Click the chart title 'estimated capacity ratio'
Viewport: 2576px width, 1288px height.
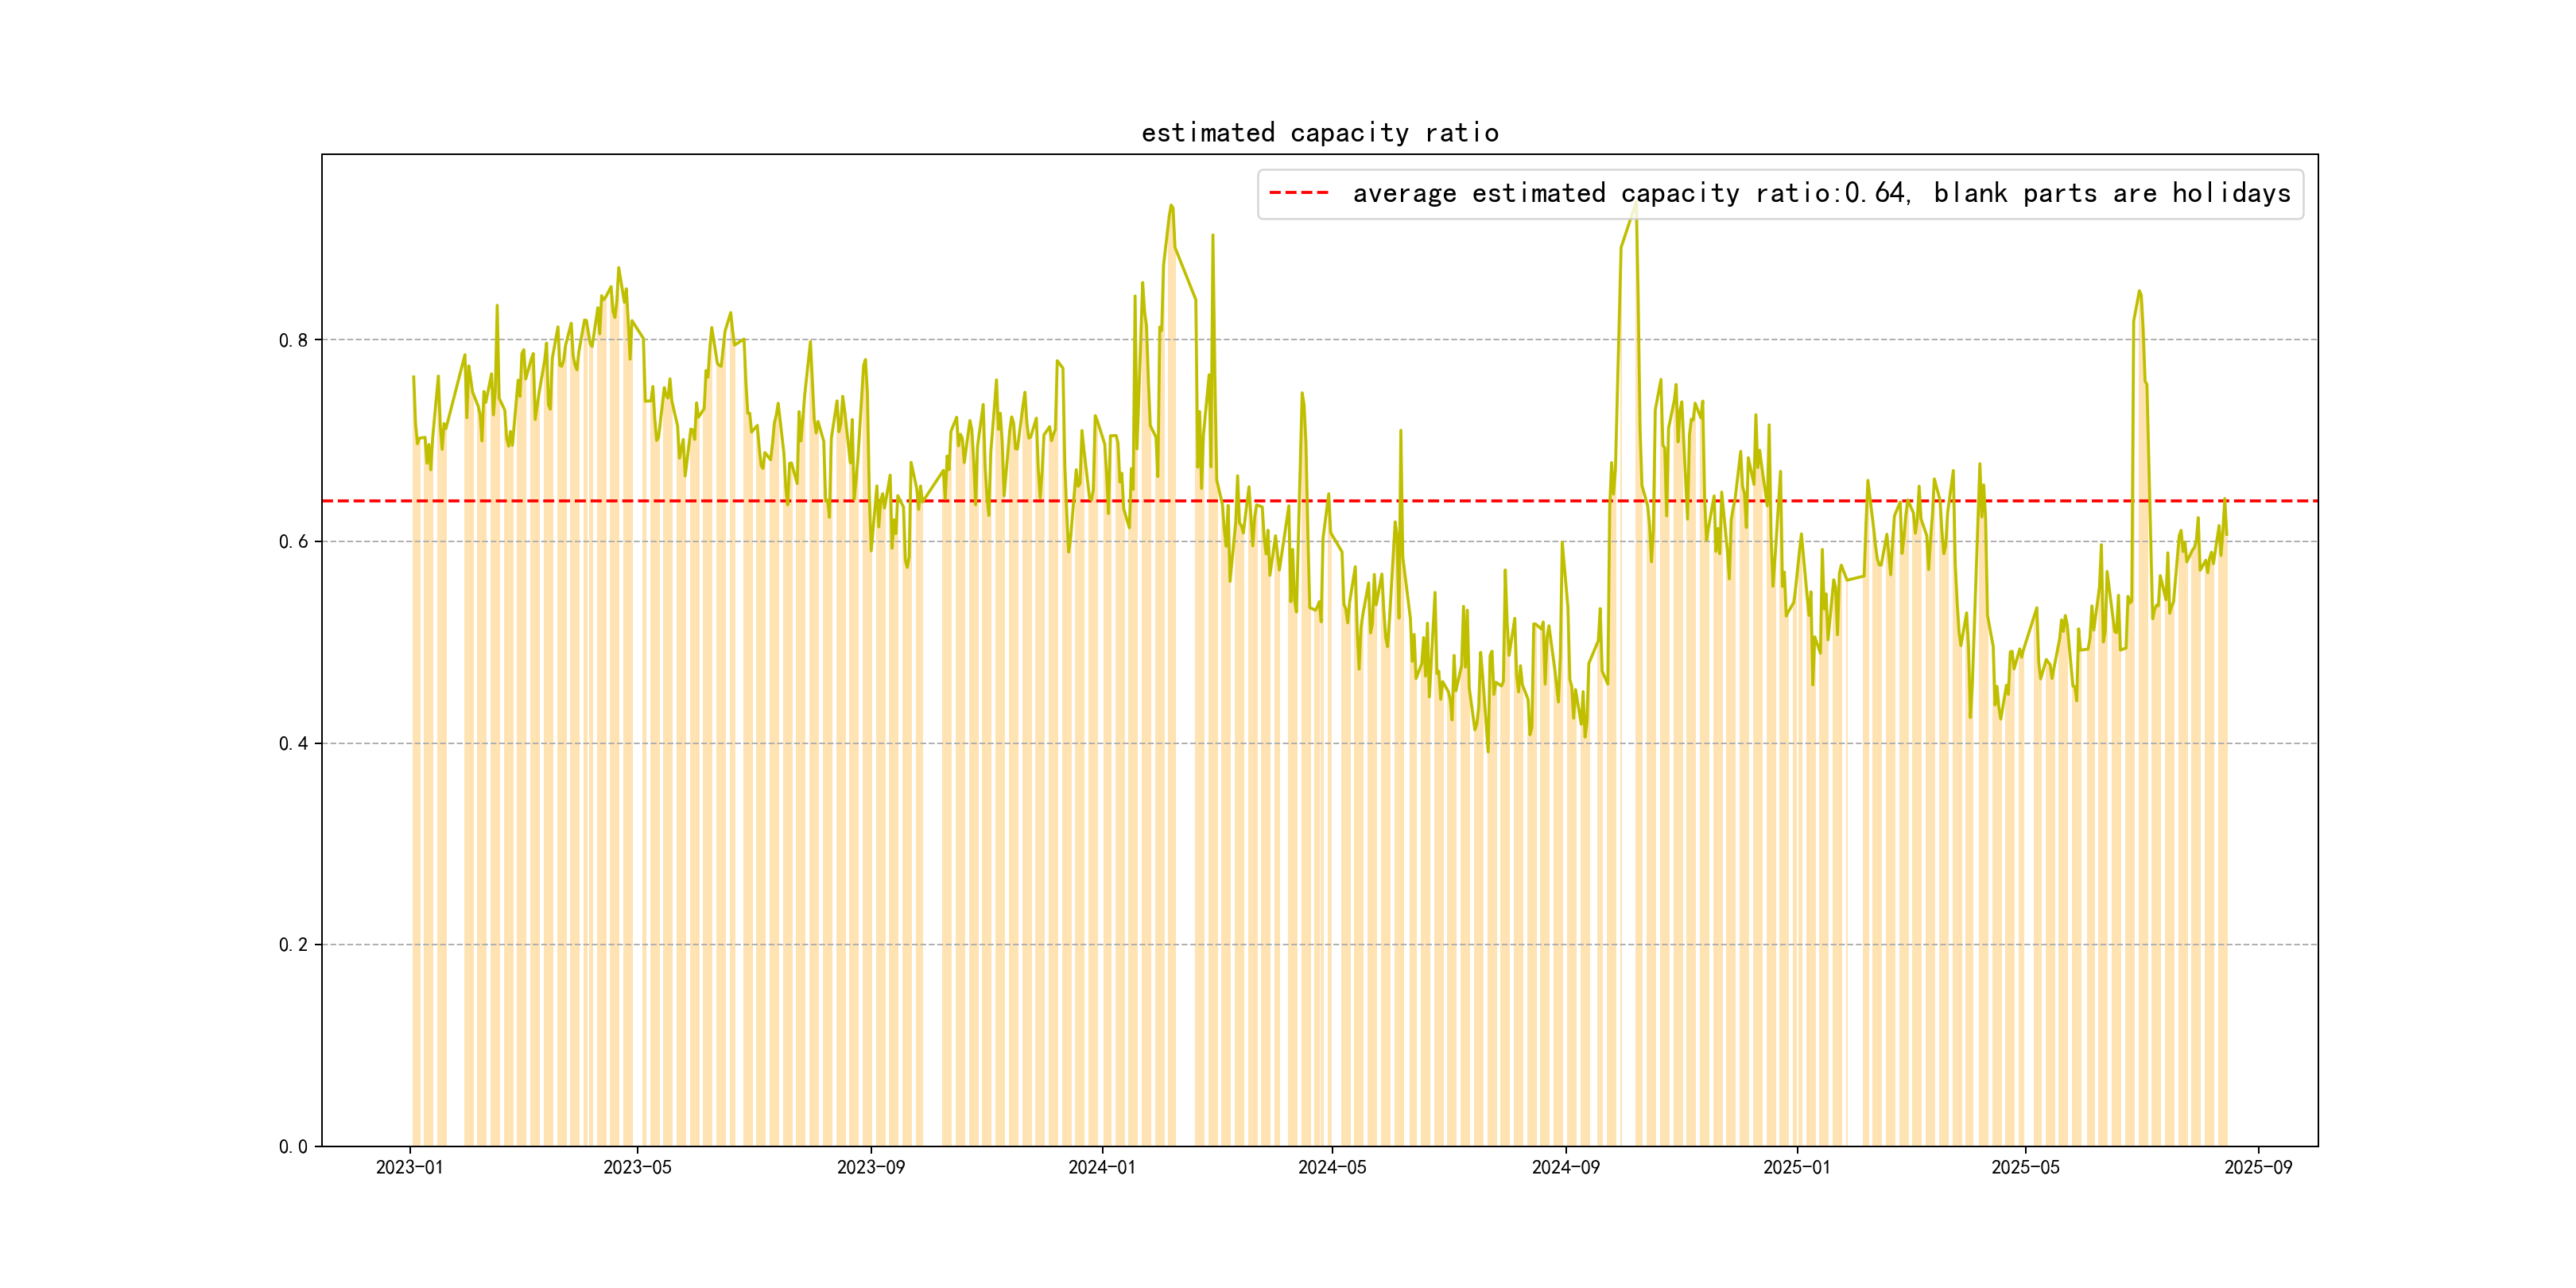(1319, 133)
